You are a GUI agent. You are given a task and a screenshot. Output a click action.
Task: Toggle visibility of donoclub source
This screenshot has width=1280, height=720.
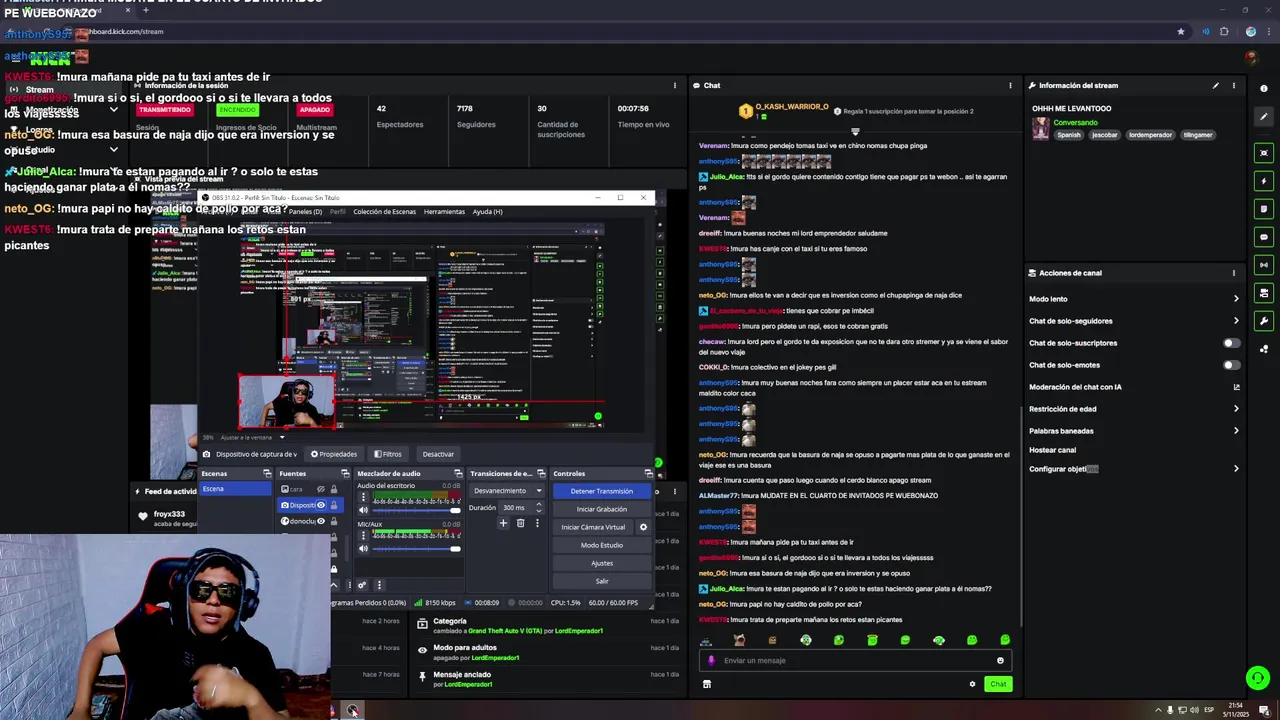[321, 521]
